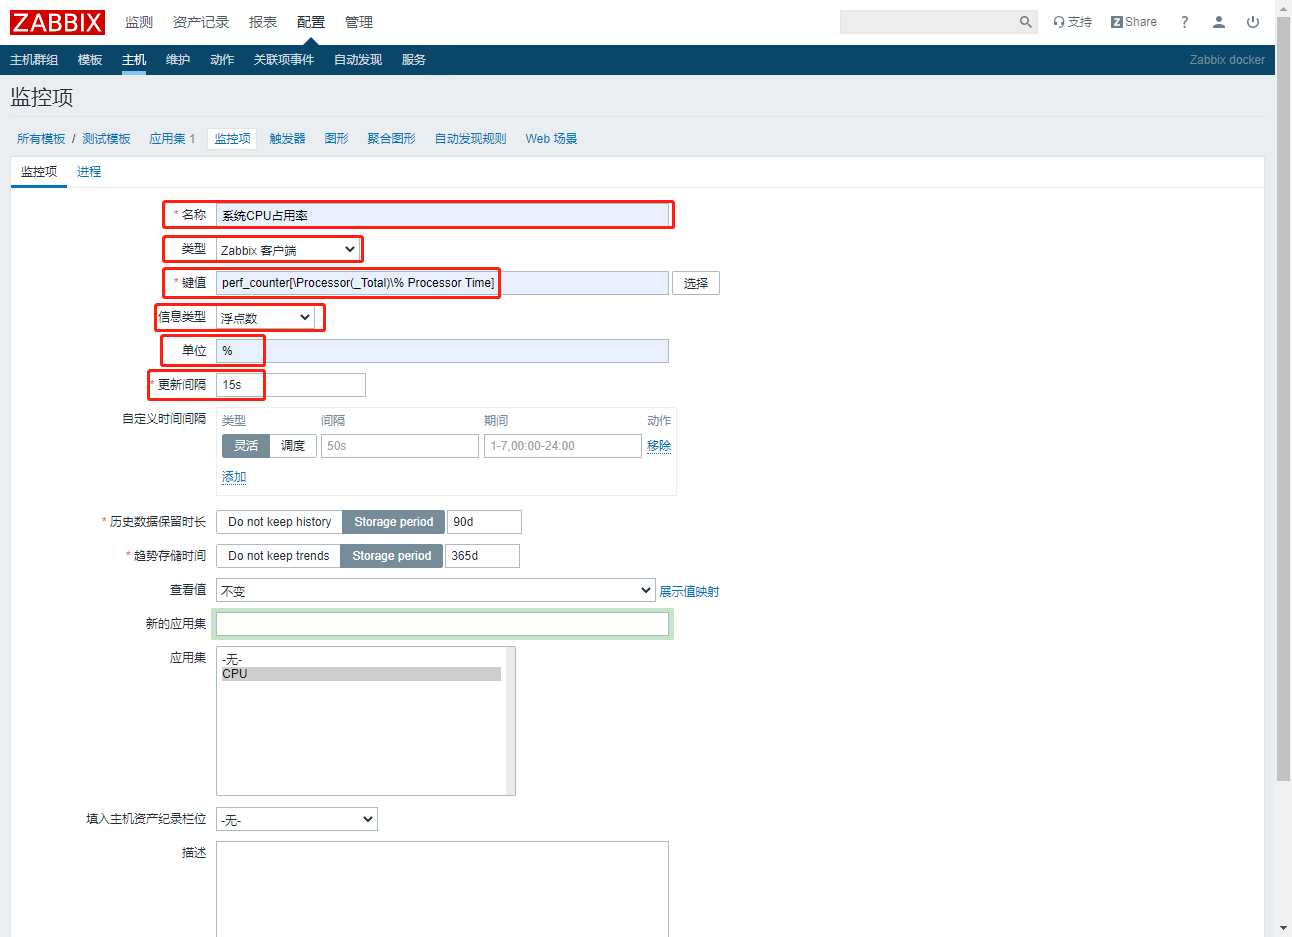Open the 应用集 1 link
This screenshot has width=1292, height=937.
coord(172,139)
